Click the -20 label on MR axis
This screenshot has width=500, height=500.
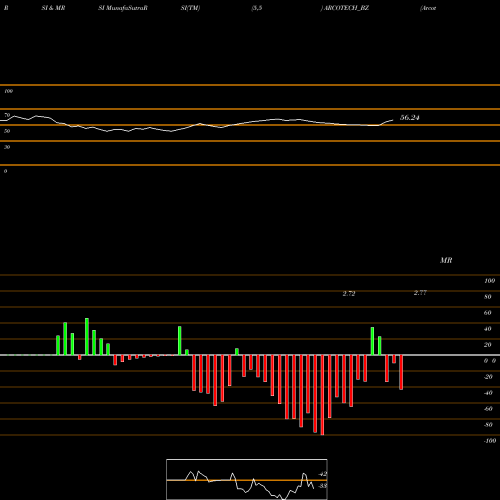click(488, 377)
